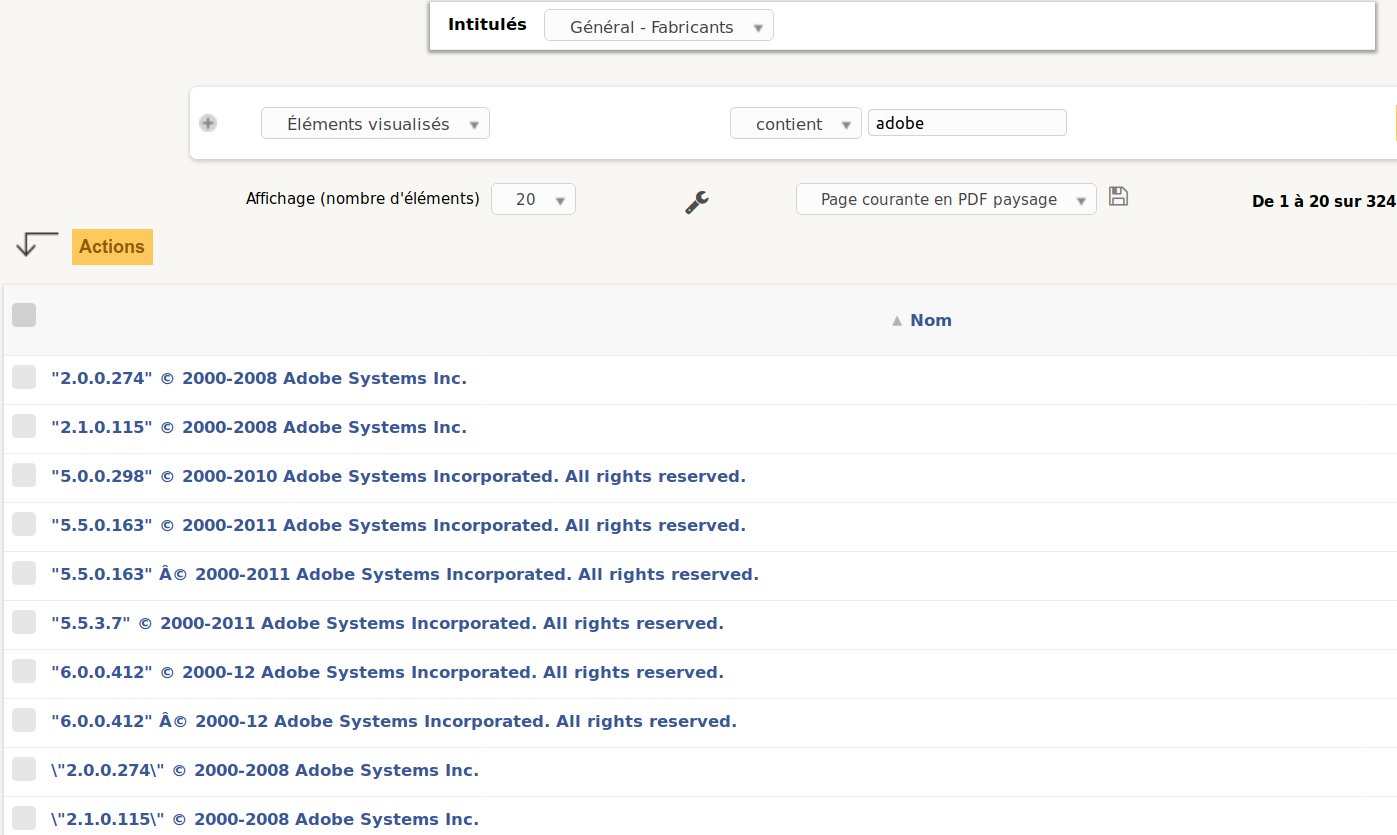Open "5.5.0.163" © 2000-2011 Adobe Systems link

[x=398, y=525]
